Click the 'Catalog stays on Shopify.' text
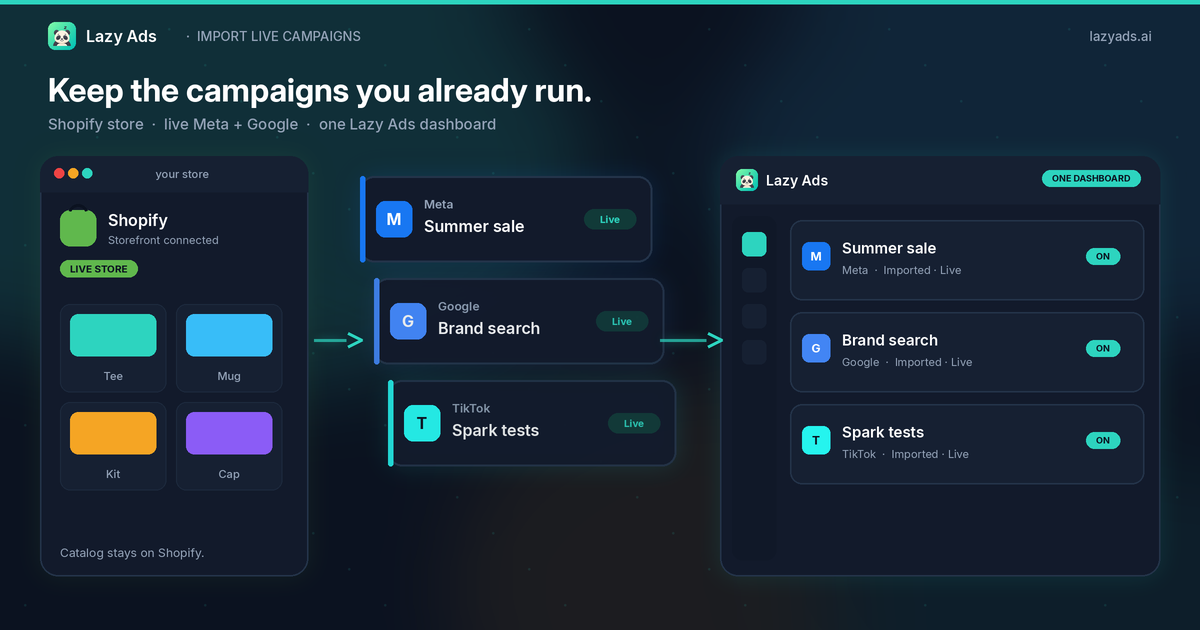The image size is (1200, 630). click(x=132, y=552)
